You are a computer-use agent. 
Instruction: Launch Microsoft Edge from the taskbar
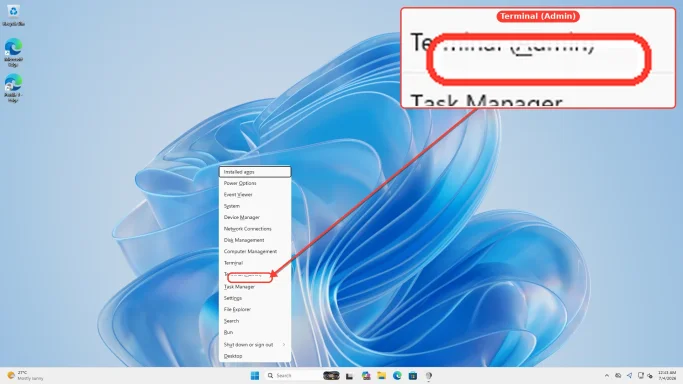pos(397,376)
